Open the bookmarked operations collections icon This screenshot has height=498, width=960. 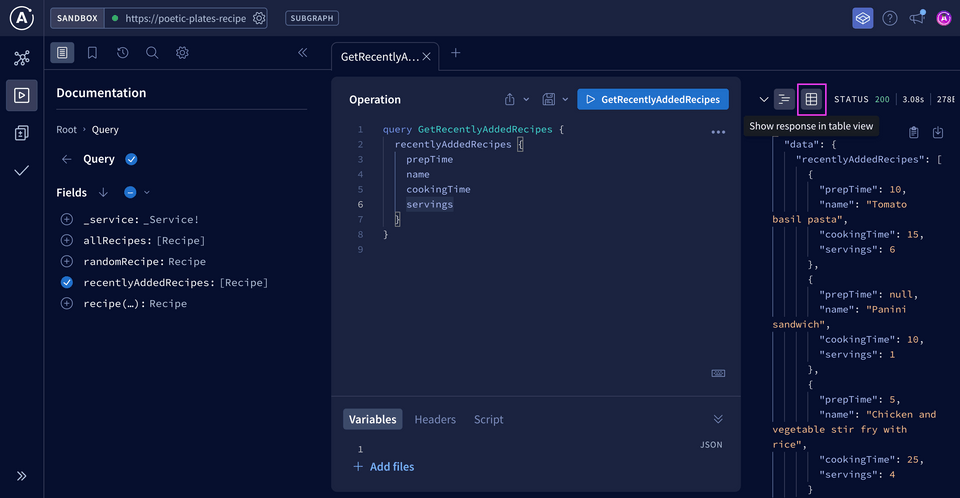click(x=92, y=53)
